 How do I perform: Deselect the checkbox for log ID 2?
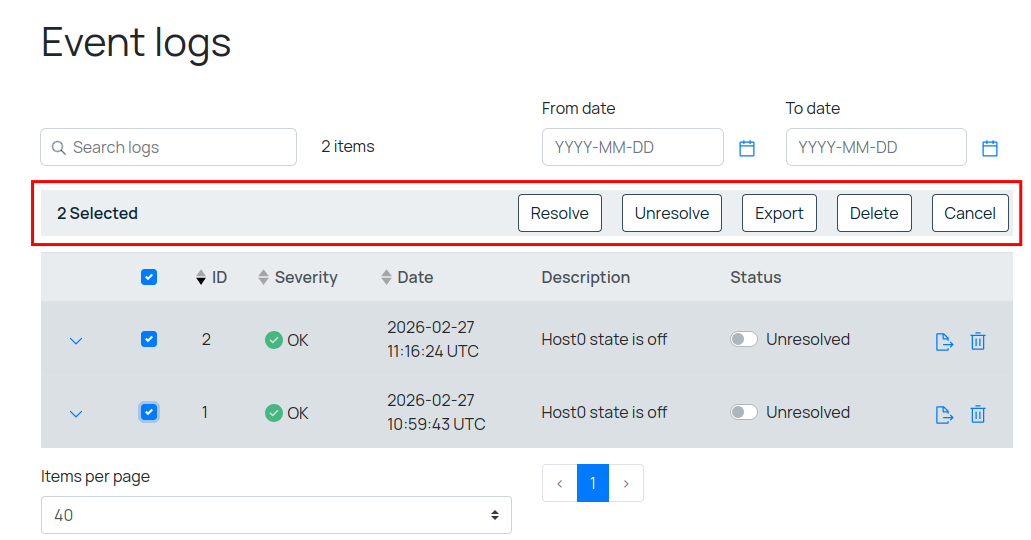point(149,340)
